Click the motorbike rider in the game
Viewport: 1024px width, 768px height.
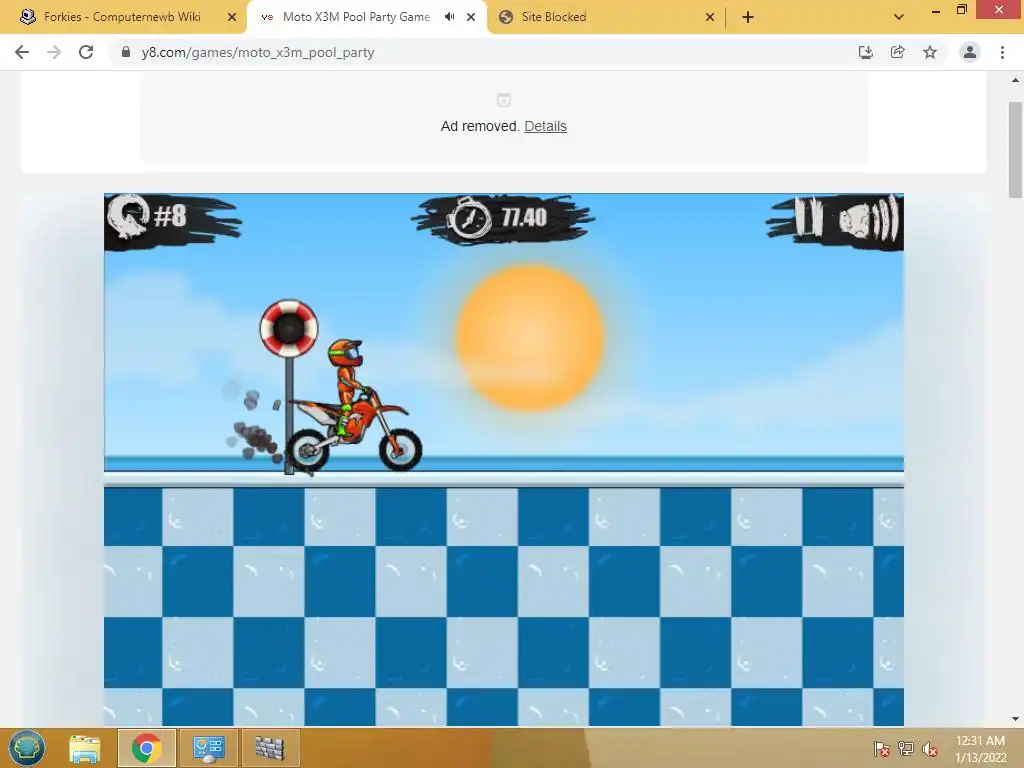pyautogui.click(x=353, y=406)
